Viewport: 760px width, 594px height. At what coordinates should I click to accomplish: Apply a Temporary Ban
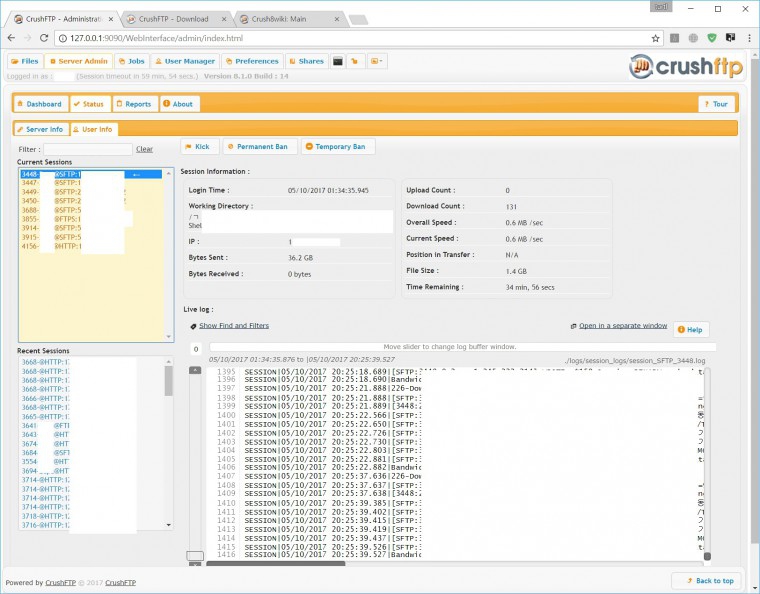336,147
